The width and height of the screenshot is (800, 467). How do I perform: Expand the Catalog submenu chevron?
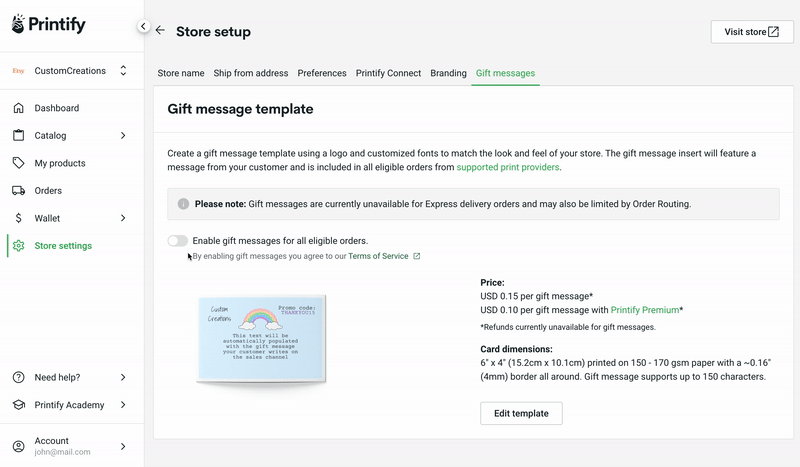(x=123, y=135)
